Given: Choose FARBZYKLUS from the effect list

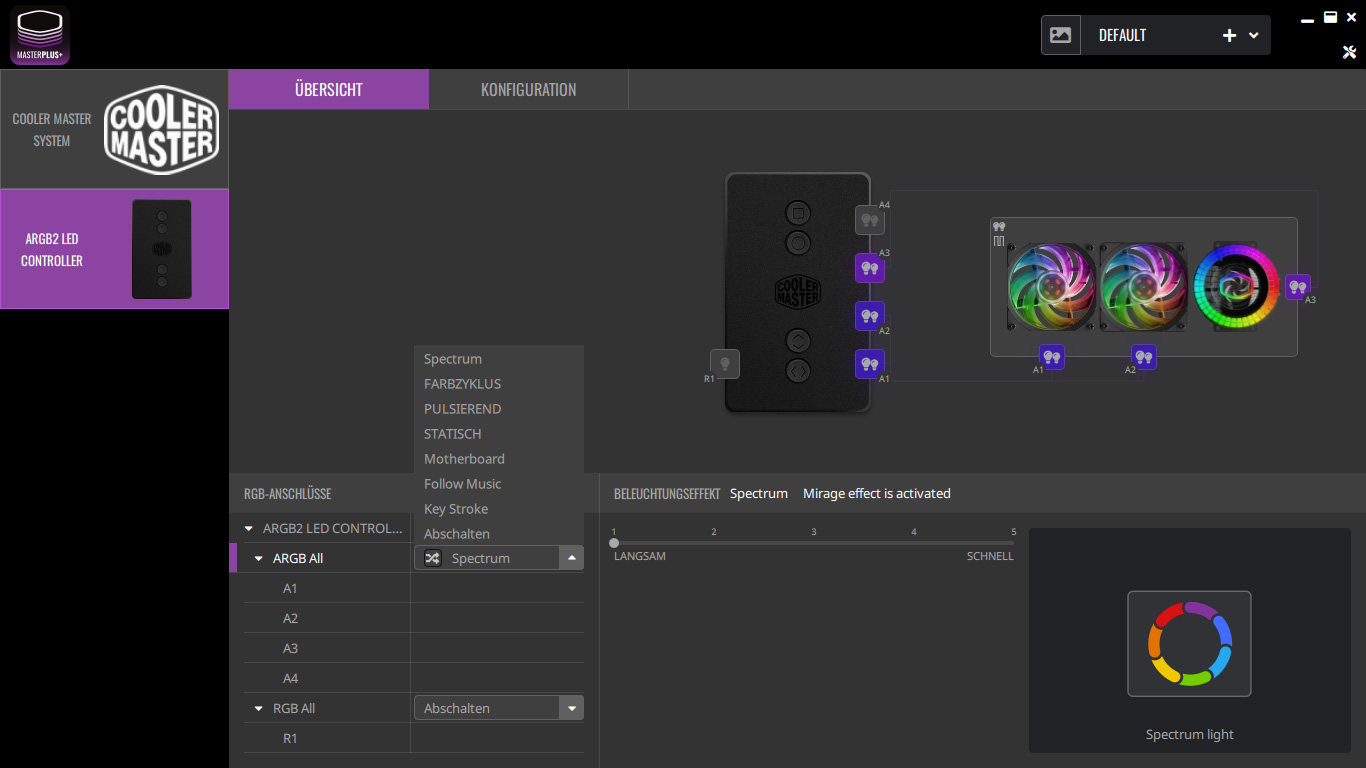Looking at the screenshot, I should 498,384.
